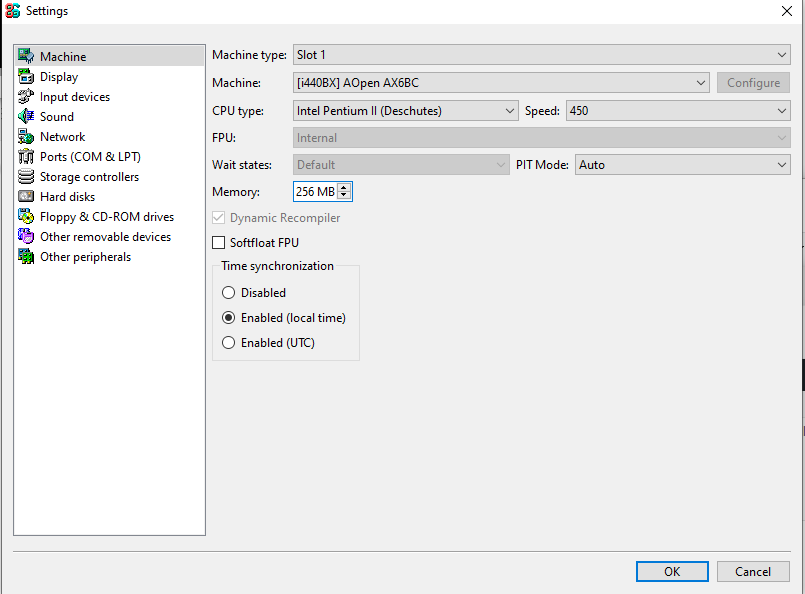The image size is (805, 594).
Task: Go to the Sound settings page
Action: pos(57,117)
